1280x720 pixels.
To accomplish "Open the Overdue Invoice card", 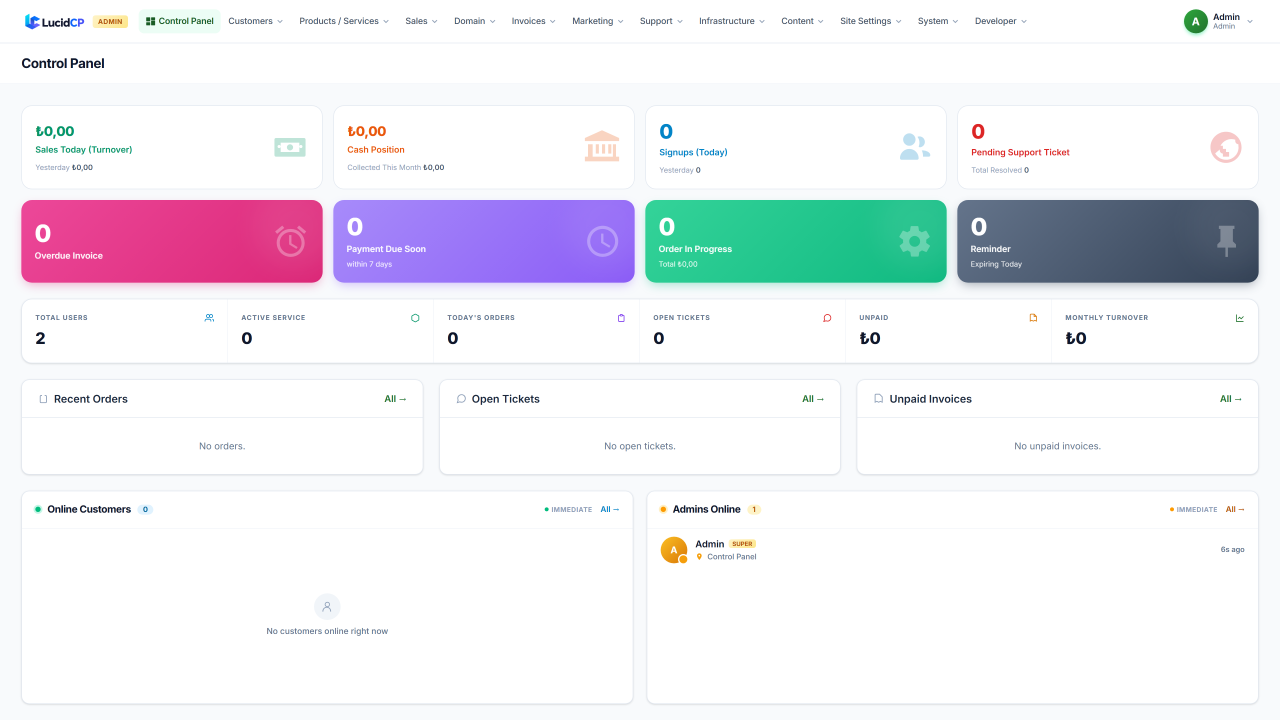I will coord(172,241).
